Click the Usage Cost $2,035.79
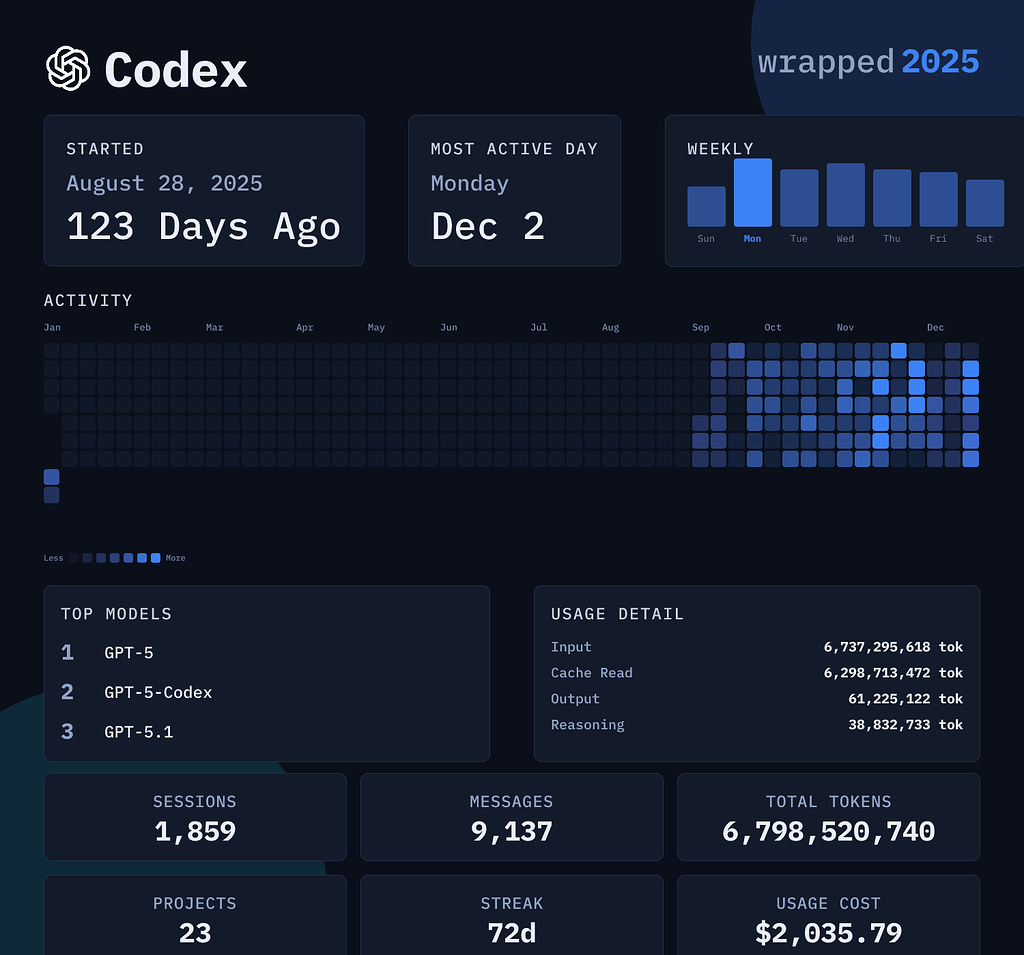 829,933
